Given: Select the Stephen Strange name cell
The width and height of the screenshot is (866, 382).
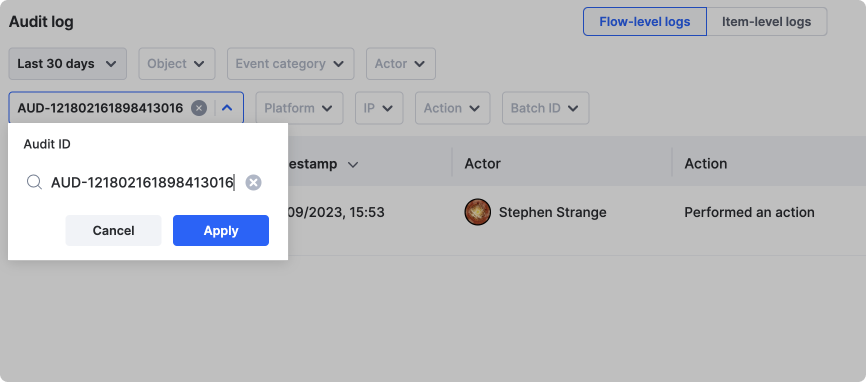Looking at the screenshot, I should (x=552, y=212).
